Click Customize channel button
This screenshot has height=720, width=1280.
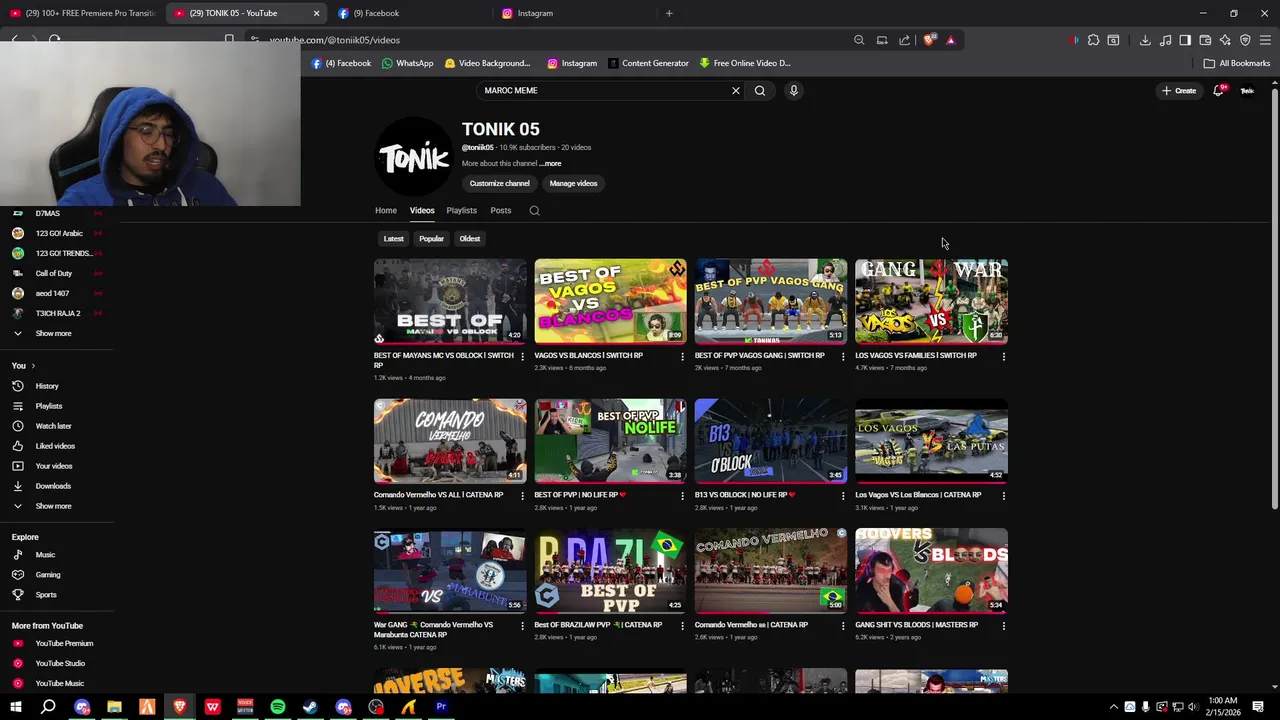coord(500,184)
